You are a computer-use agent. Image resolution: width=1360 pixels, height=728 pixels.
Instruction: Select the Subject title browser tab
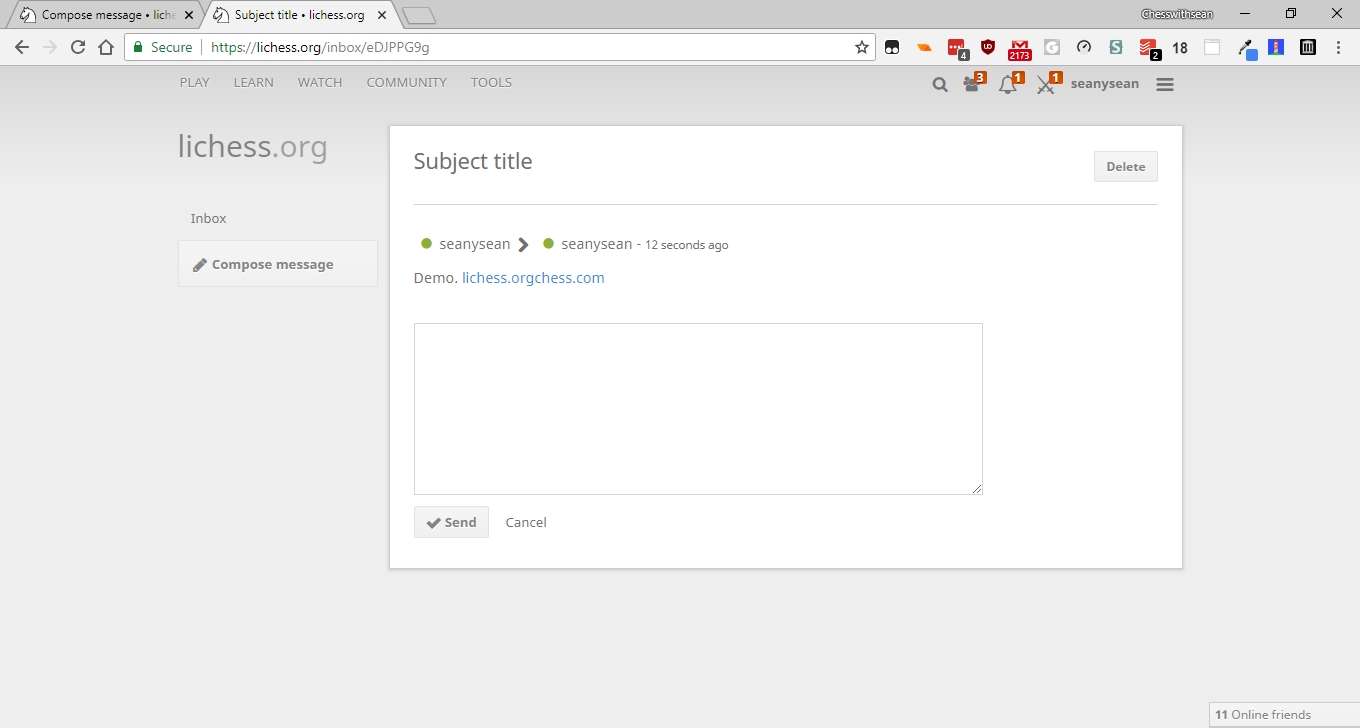(x=300, y=15)
